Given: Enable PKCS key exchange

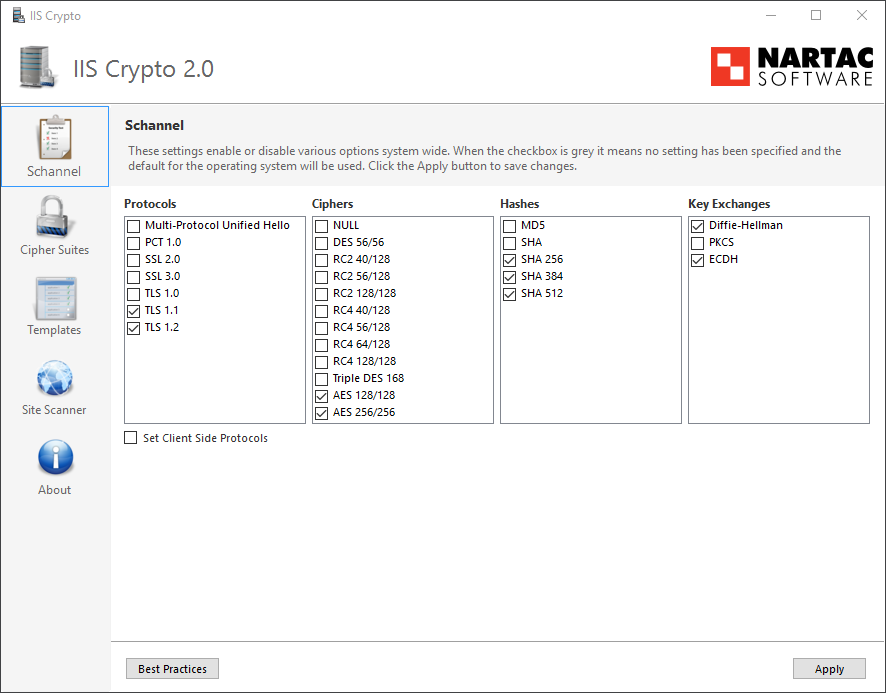Looking at the screenshot, I should coord(698,243).
